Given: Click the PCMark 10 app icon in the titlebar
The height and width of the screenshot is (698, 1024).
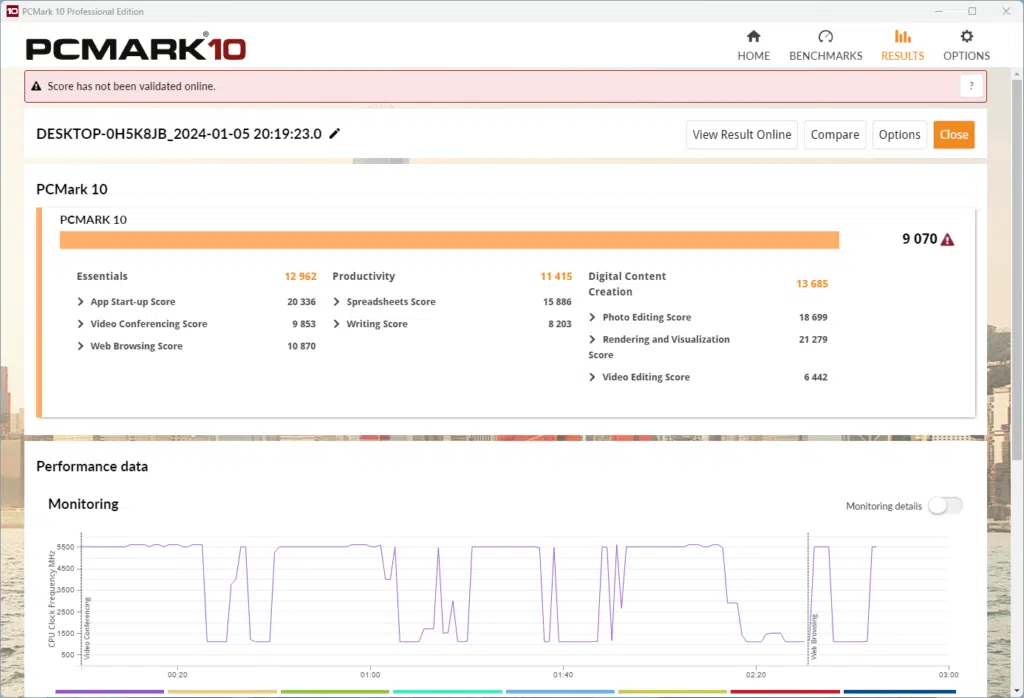Looking at the screenshot, I should tap(11, 10).
